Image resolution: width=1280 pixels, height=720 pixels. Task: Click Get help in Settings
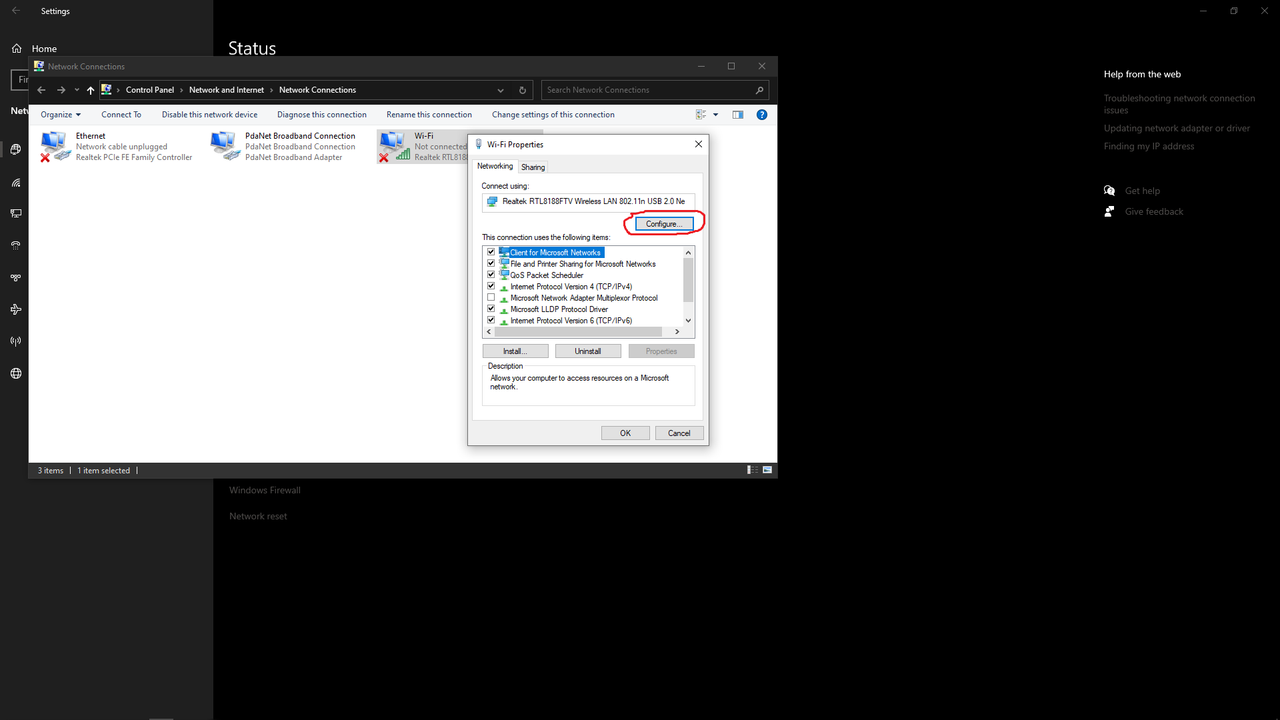tap(1142, 191)
